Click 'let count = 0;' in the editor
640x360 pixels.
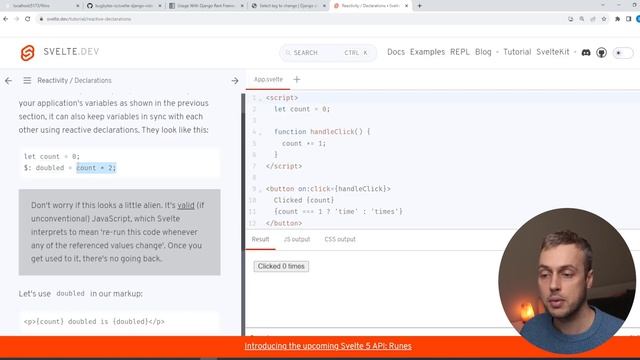(x=302, y=109)
